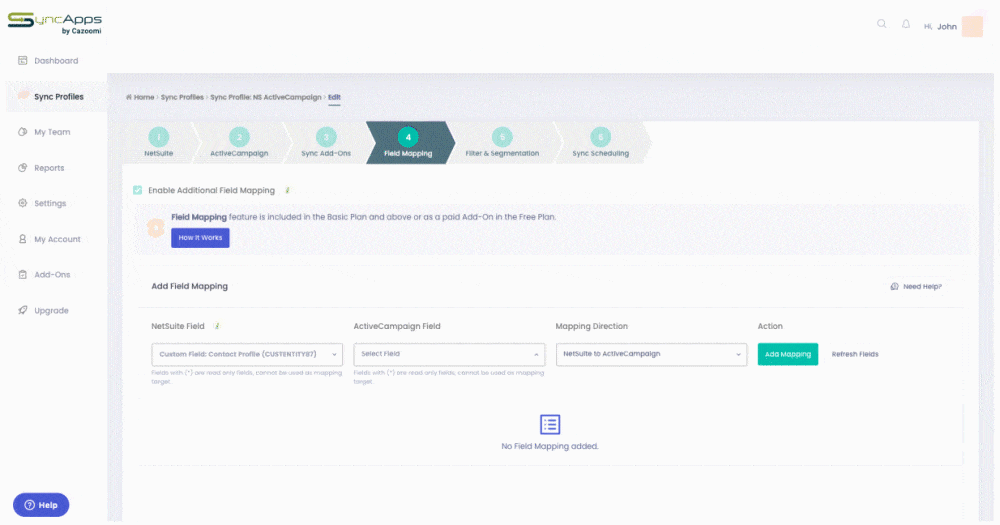This screenshot has width=1000, height=525.
Task: Click the Reports sidebar icon
Action: click(x=22, y=168)
